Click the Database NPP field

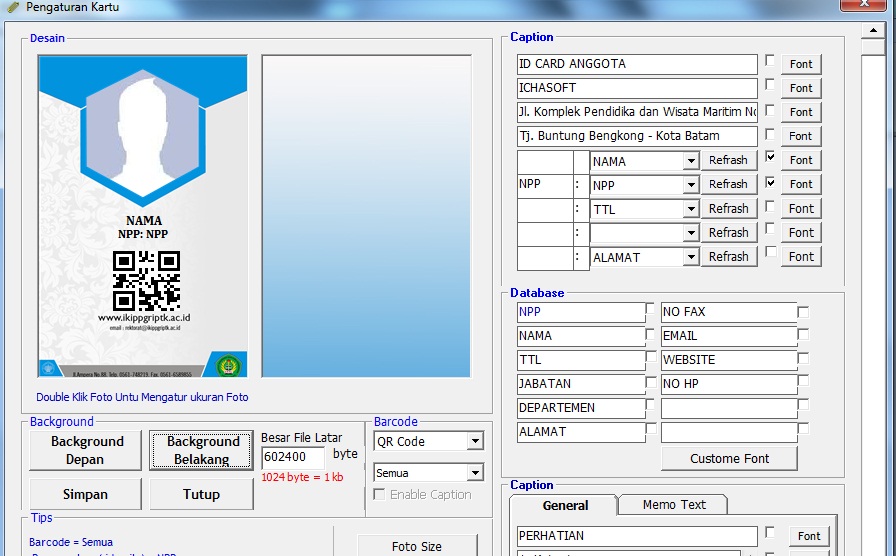point(581,312)
